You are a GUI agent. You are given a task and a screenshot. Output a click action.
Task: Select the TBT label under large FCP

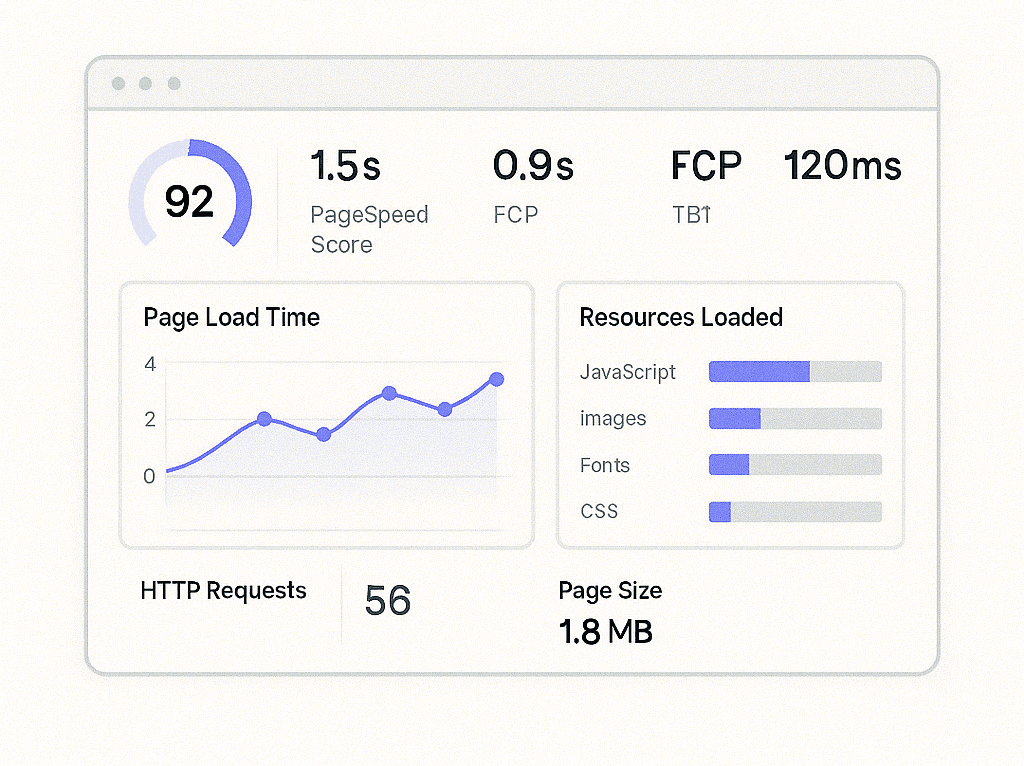[691, 215]
